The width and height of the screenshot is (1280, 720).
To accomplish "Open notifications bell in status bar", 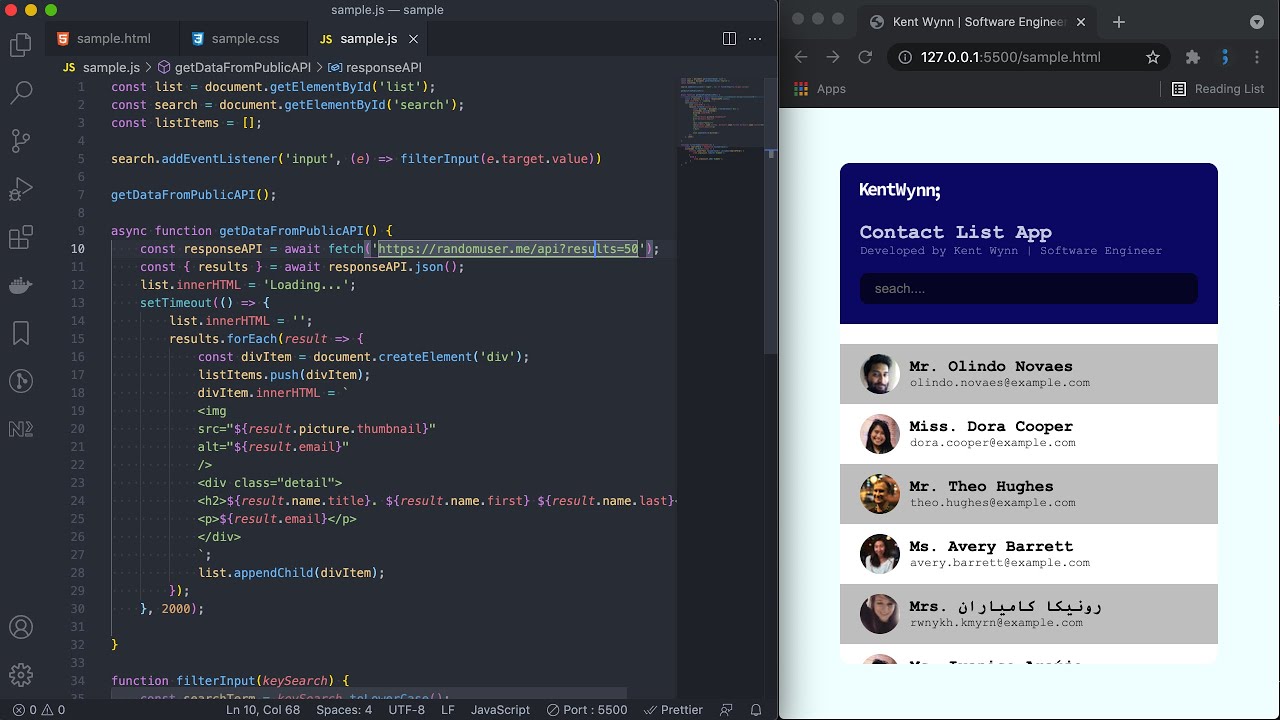I will point(756,710).
